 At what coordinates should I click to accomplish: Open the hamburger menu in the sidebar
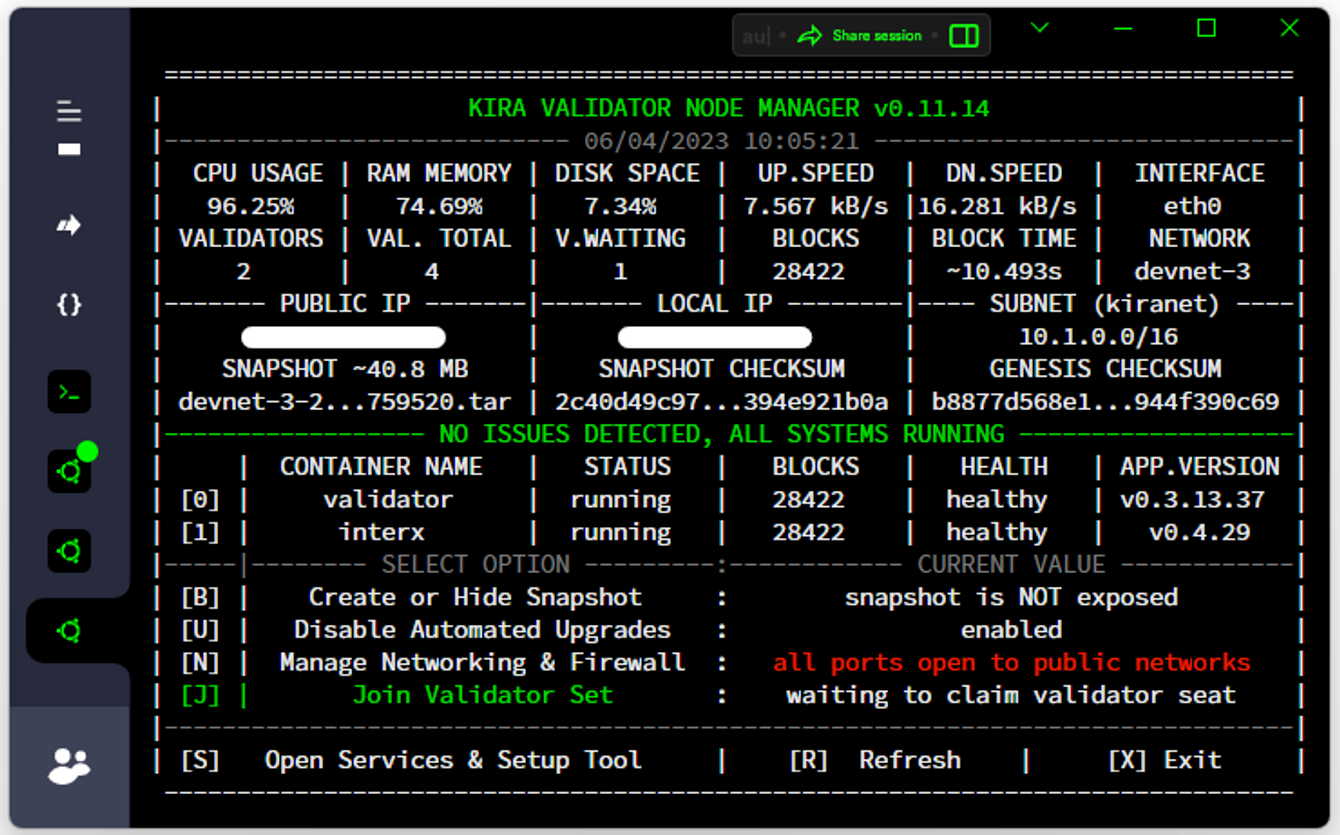(69, 111)
